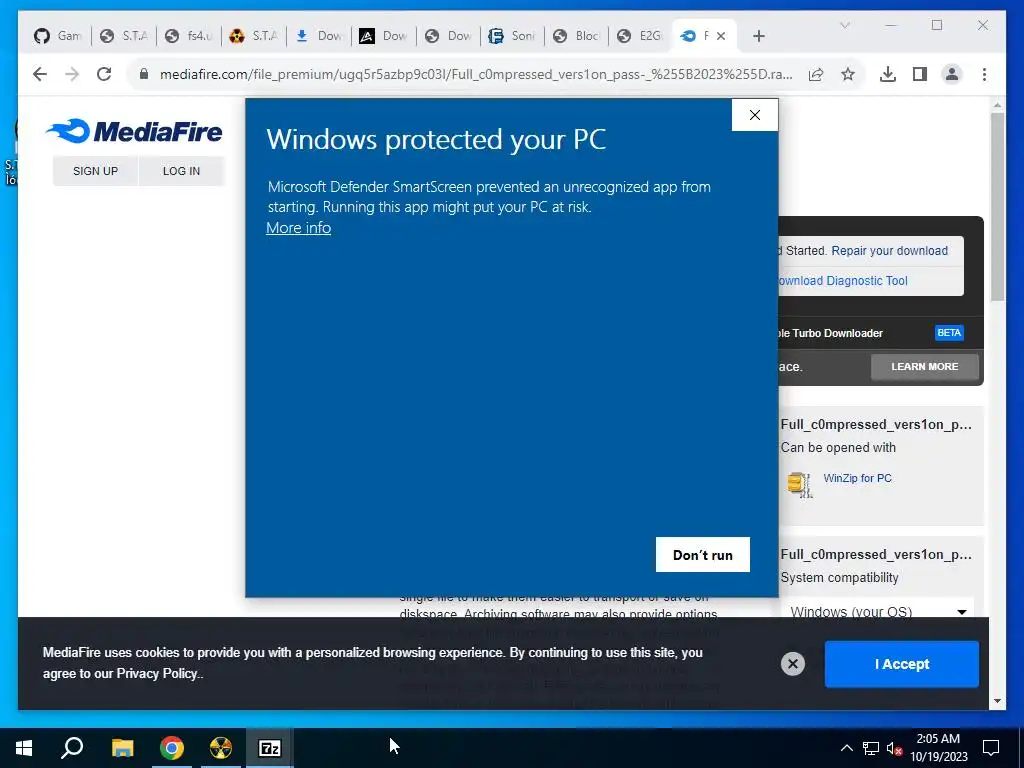Focus the mediafire.com address bar
Image resolution: width=1024 pixels, height=768 pixels.
pyautogui.click(x=476, y=74)
